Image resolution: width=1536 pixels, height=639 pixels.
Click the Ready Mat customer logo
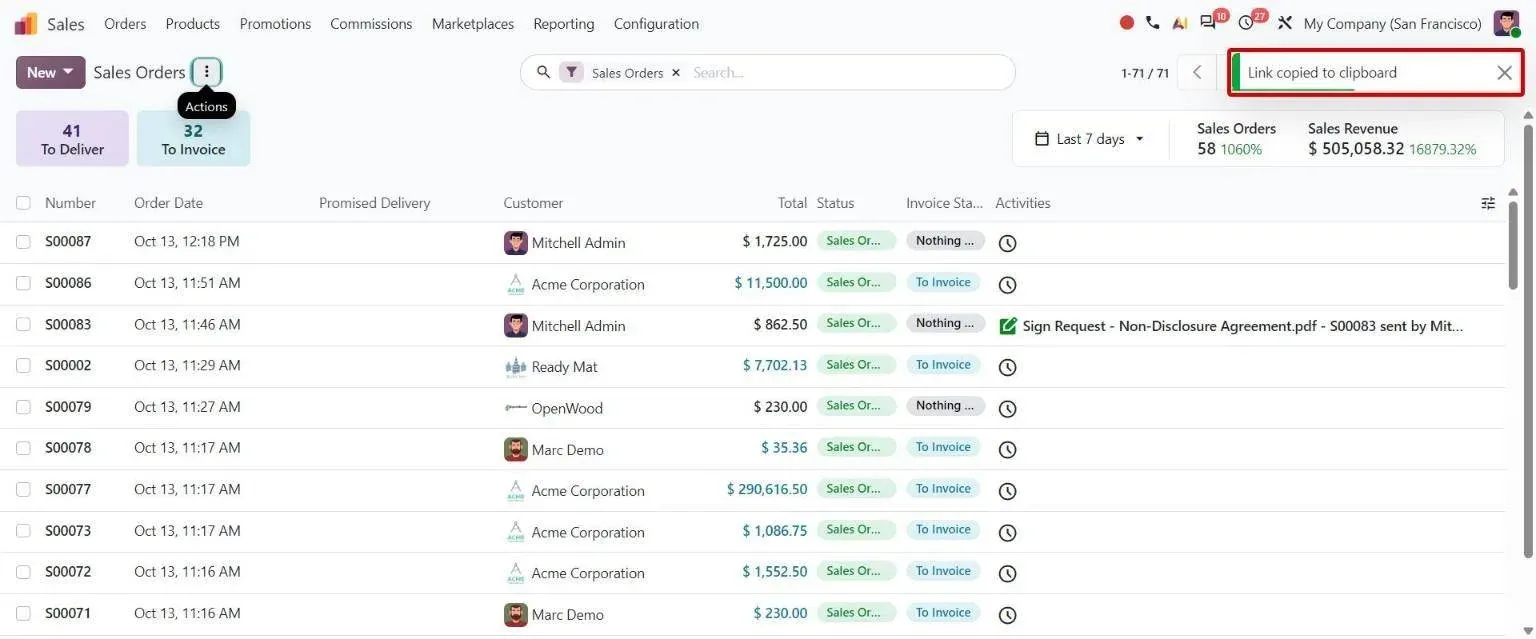click(x=516, y=367)
